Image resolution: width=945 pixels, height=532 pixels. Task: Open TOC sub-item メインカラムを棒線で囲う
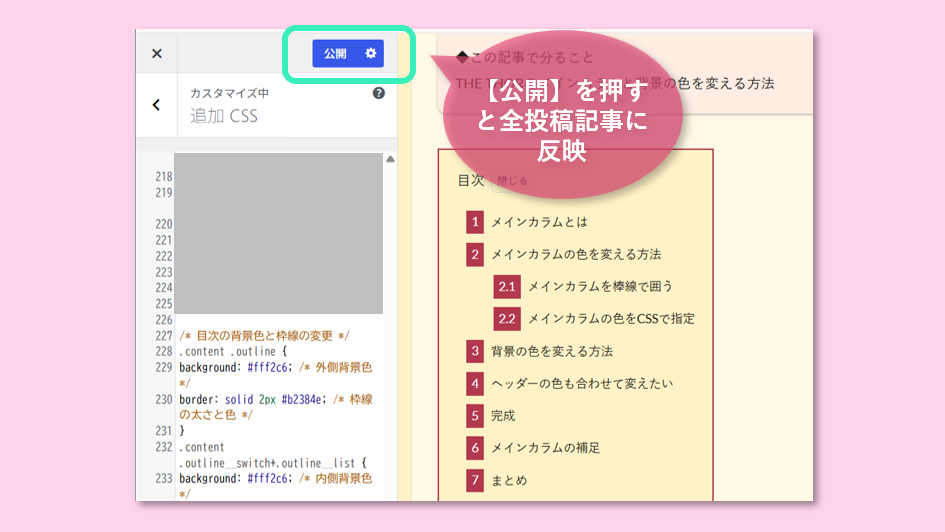tap(600, 286)
